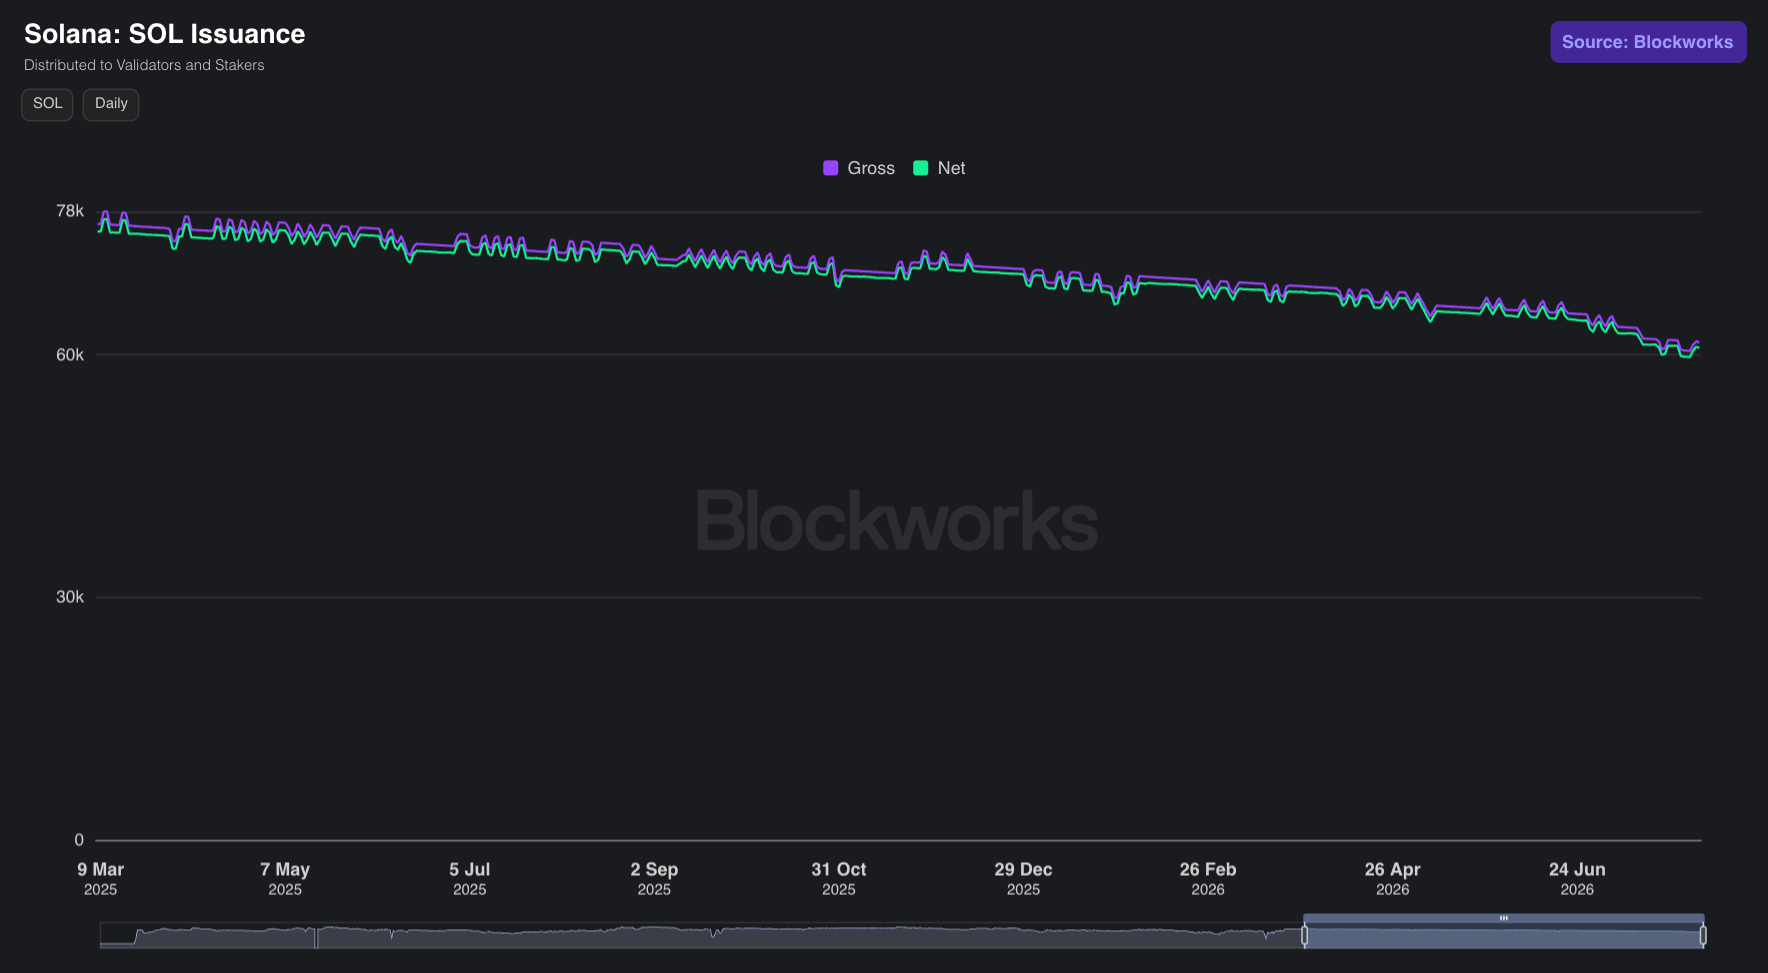Click the 0 y-axis label

coord(79,840)
